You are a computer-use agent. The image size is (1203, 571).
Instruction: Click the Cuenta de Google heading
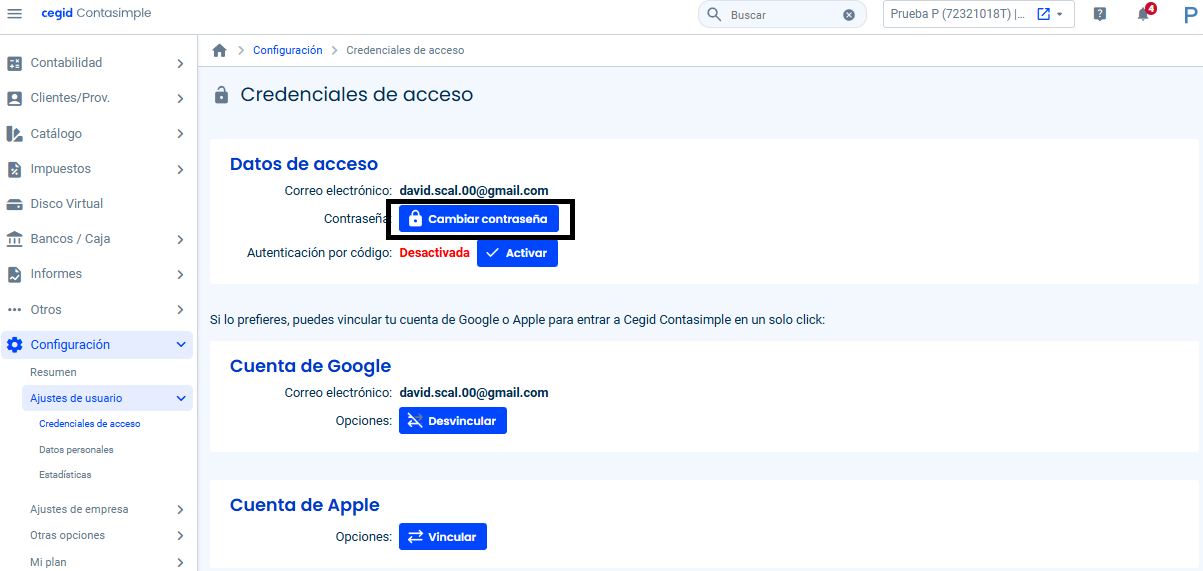310,366
